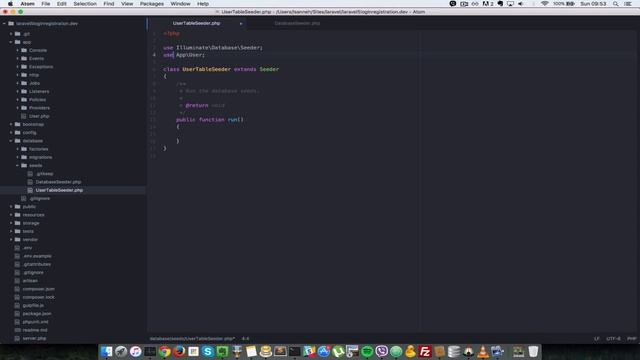Place cursor on 'use App\User;' line
This screenshot has height=360, width=640.
pyautogui.click(x=184, y=55)
